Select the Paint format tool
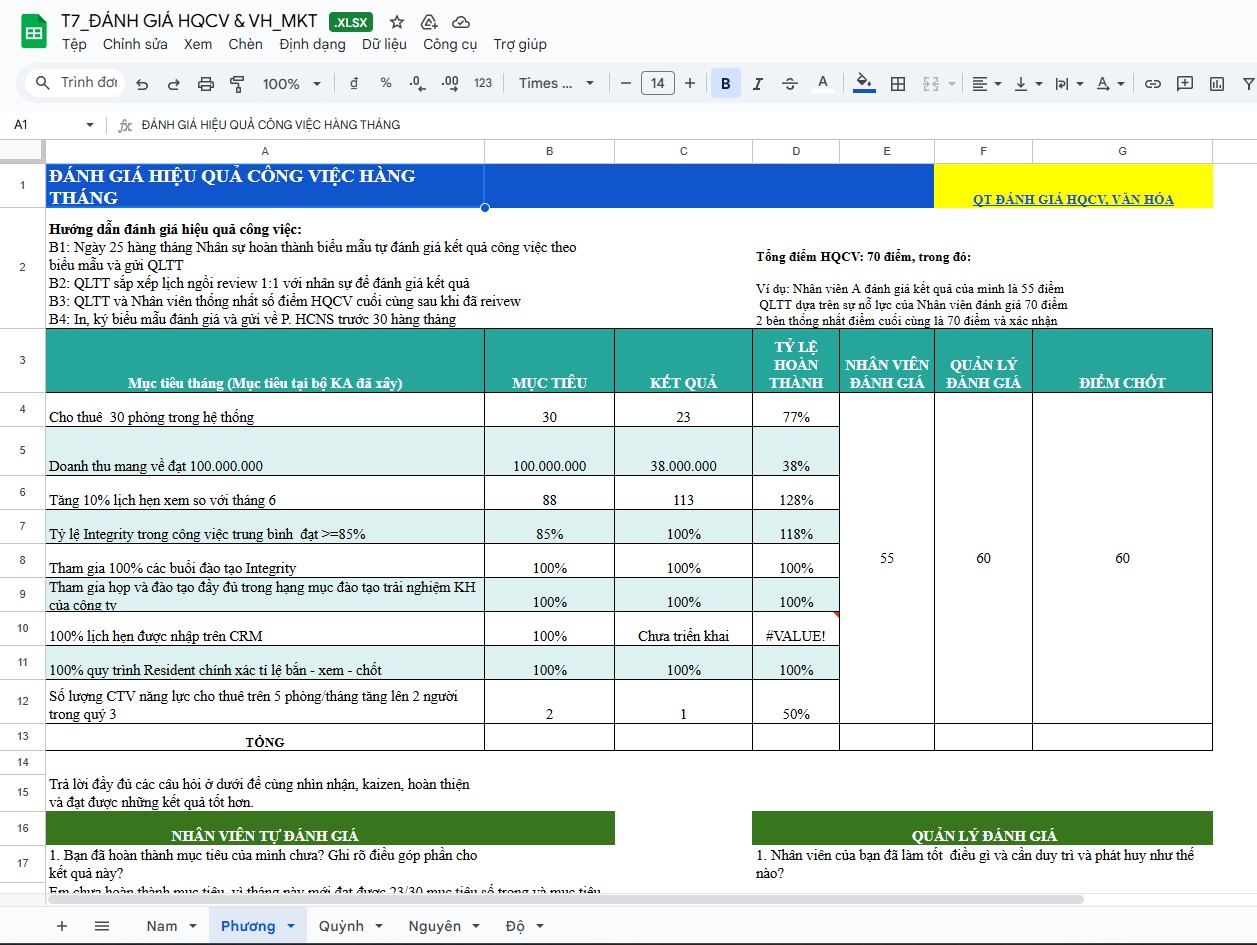Screen dimensions: 1257x945 237,84
